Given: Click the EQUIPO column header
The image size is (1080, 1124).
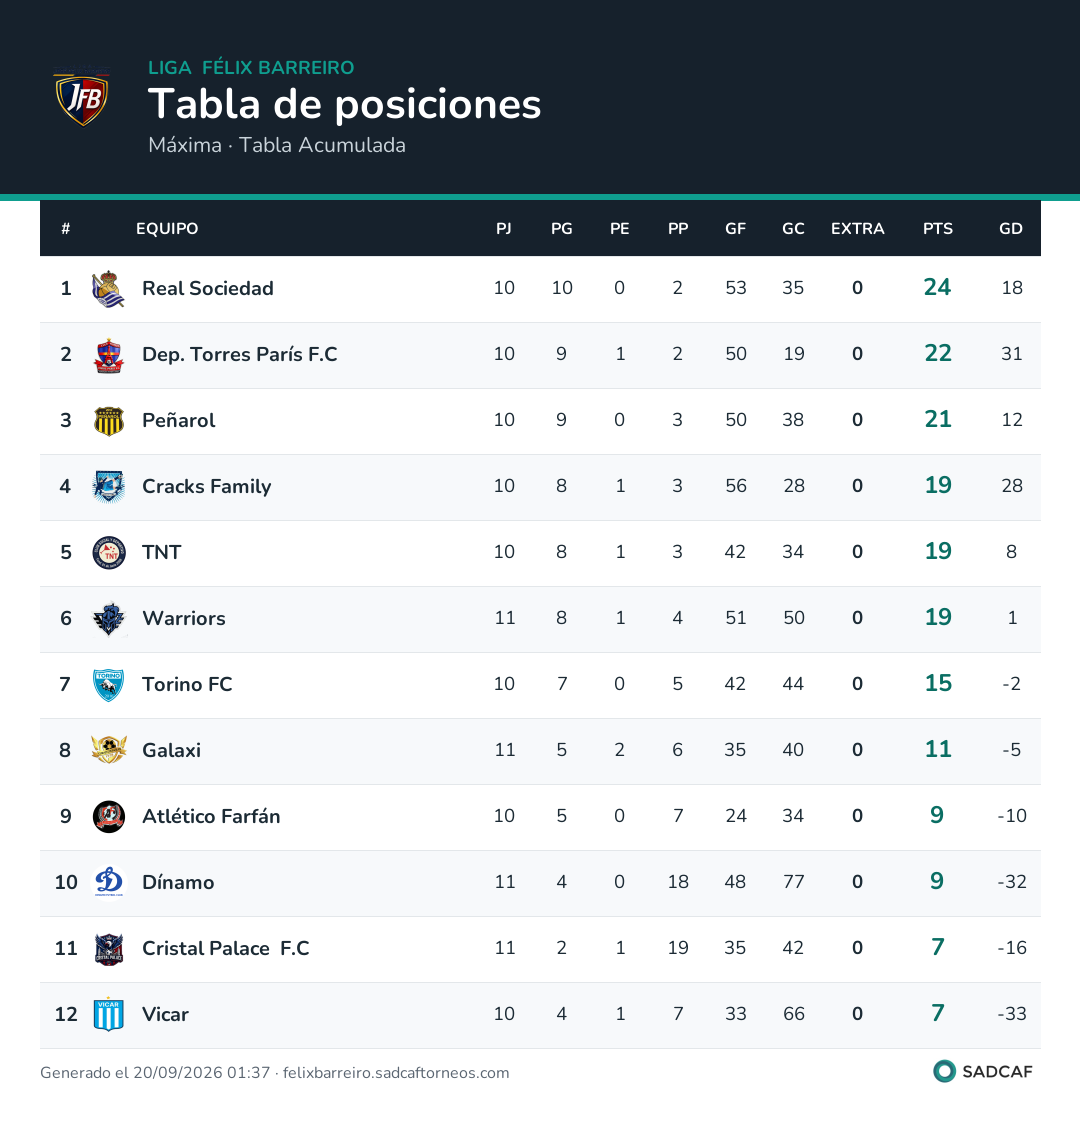Looking at the screenshot, I should [x=167, y=229].
